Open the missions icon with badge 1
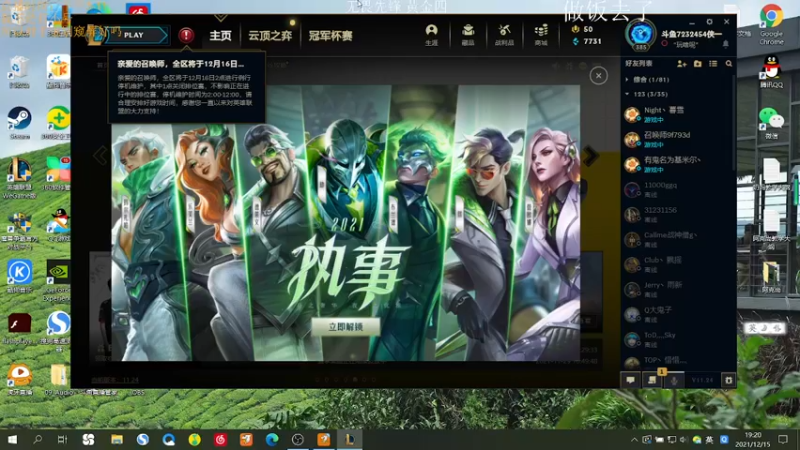Image resolution: width=800 pixels, height=450 pixels. (x=653, y=380)
